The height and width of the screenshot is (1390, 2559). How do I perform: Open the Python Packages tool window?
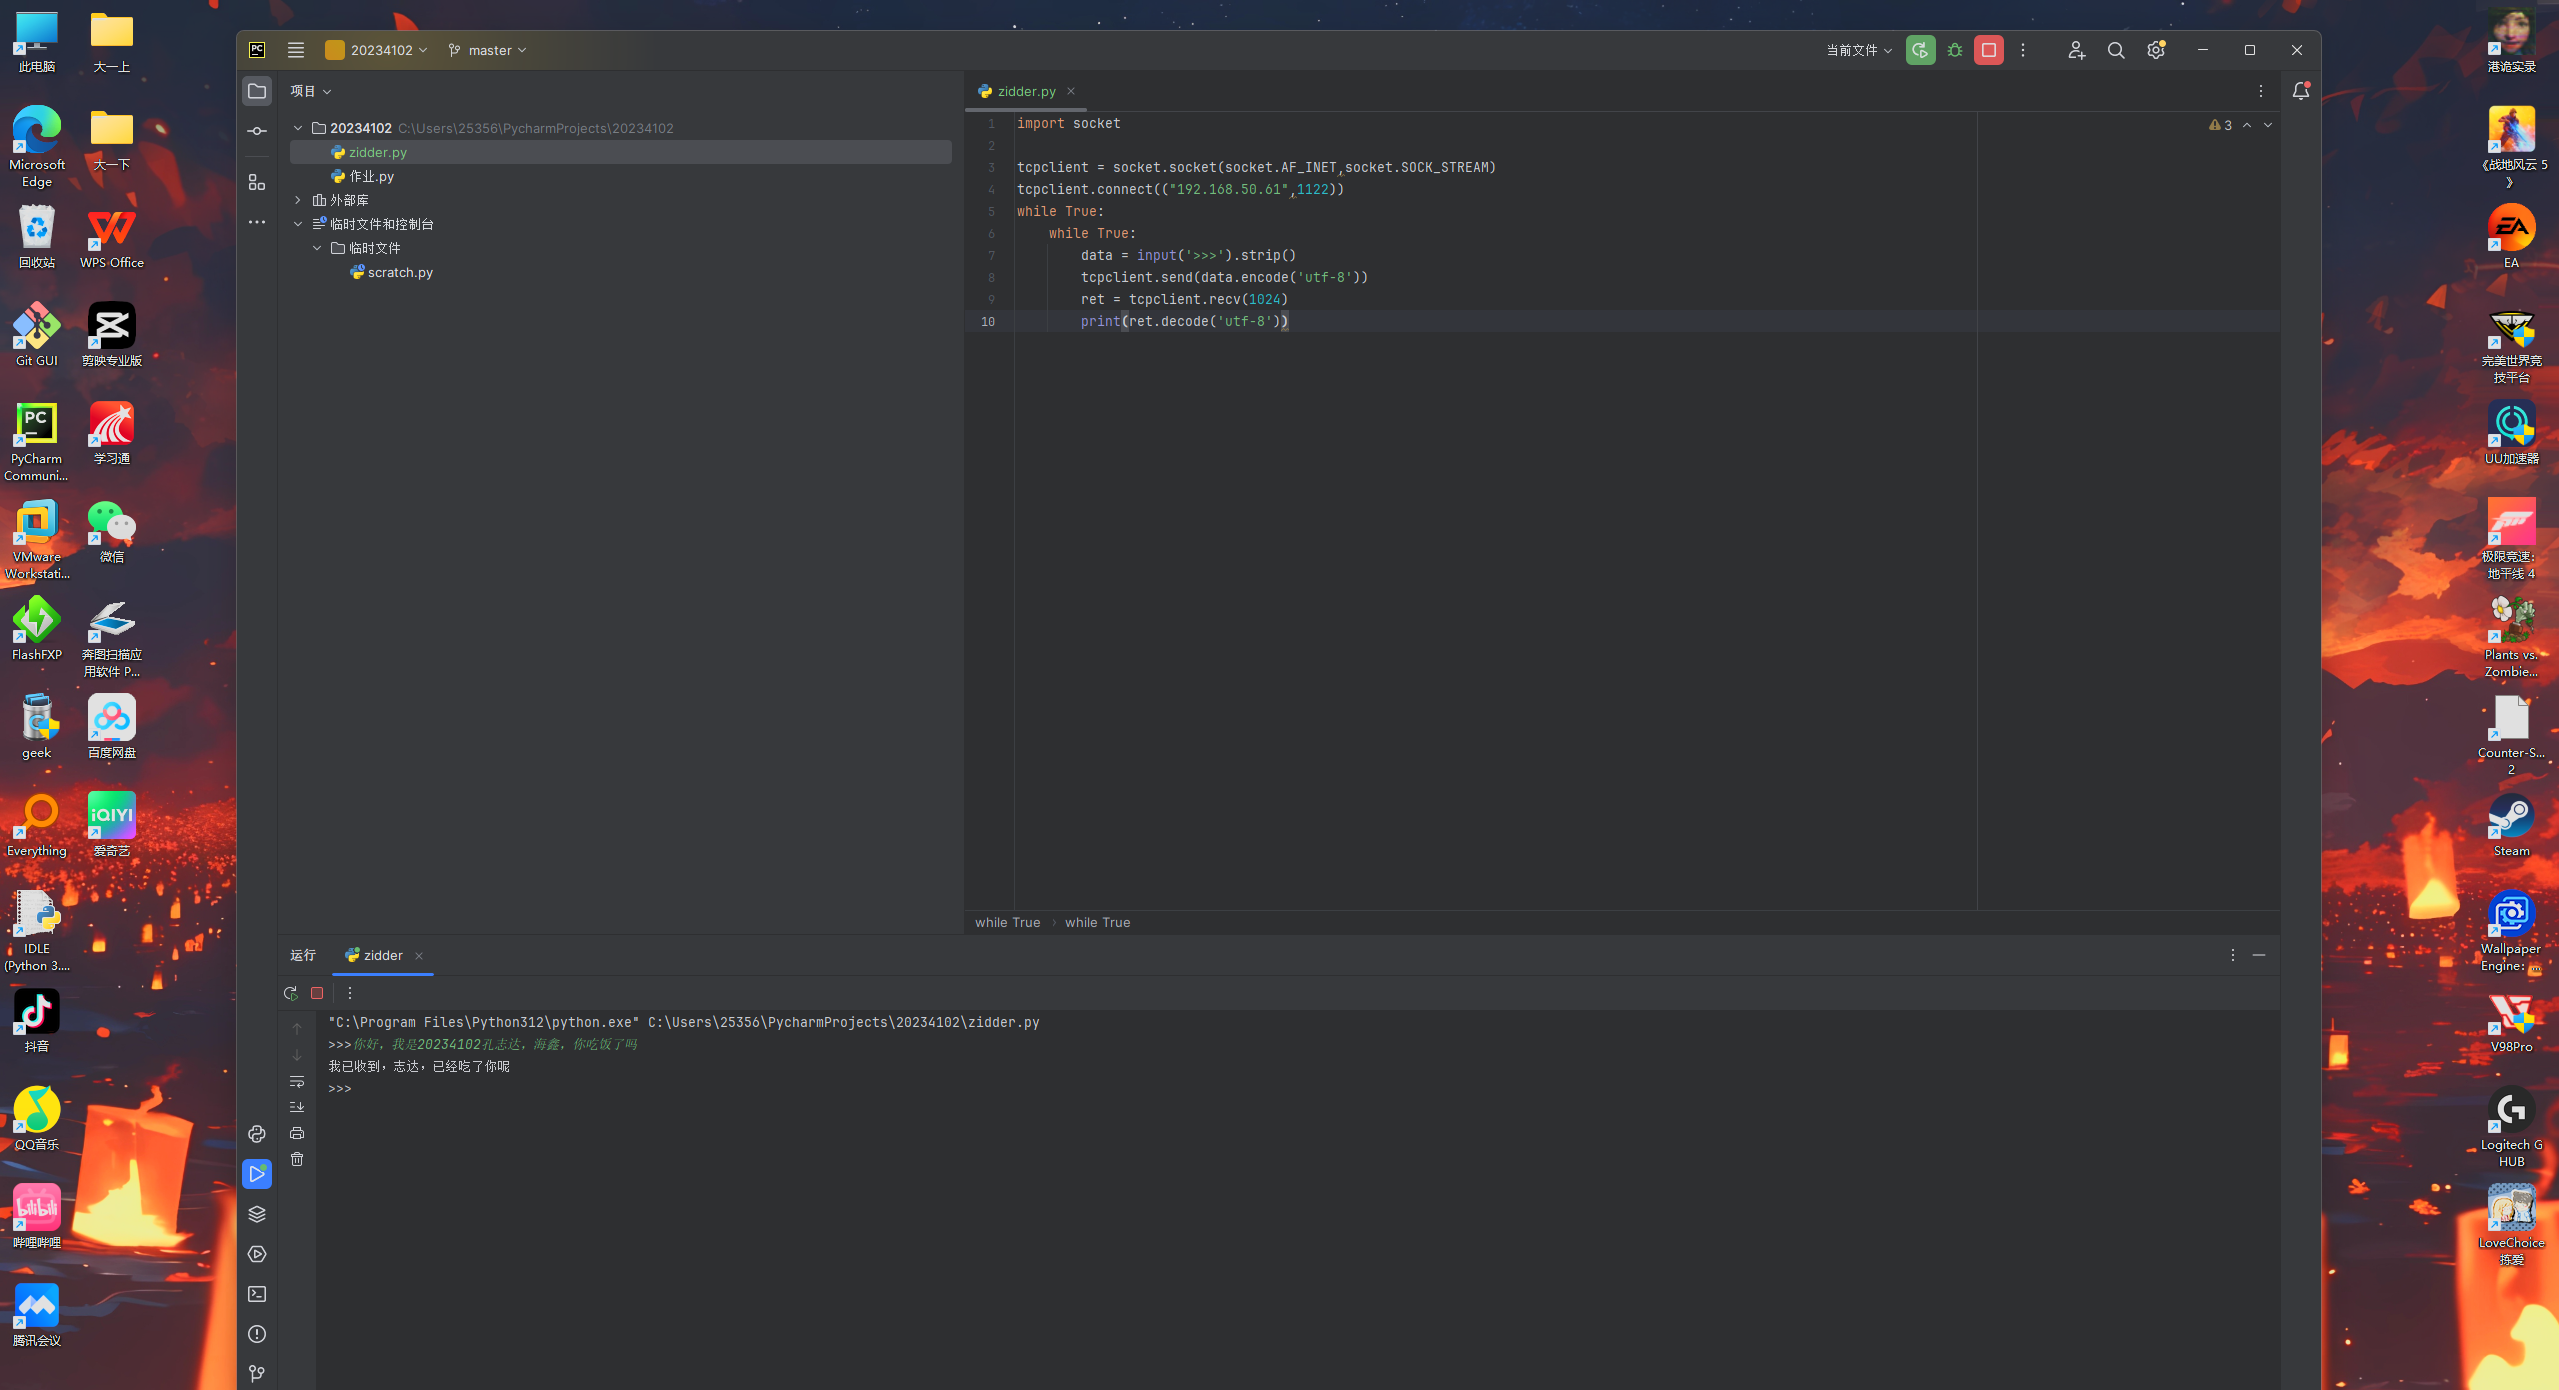pyautogui.click(x=257, y=1214)
